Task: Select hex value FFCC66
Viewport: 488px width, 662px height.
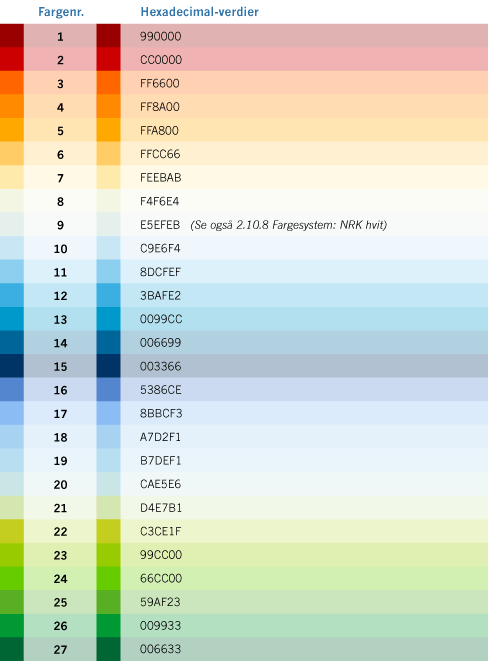Action: 160,155
